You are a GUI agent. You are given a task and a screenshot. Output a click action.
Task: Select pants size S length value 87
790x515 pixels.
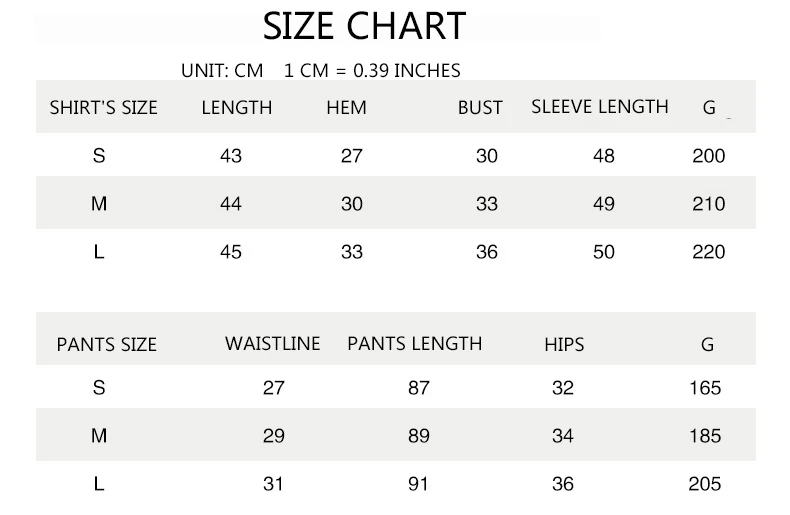(x=419, y=388)
